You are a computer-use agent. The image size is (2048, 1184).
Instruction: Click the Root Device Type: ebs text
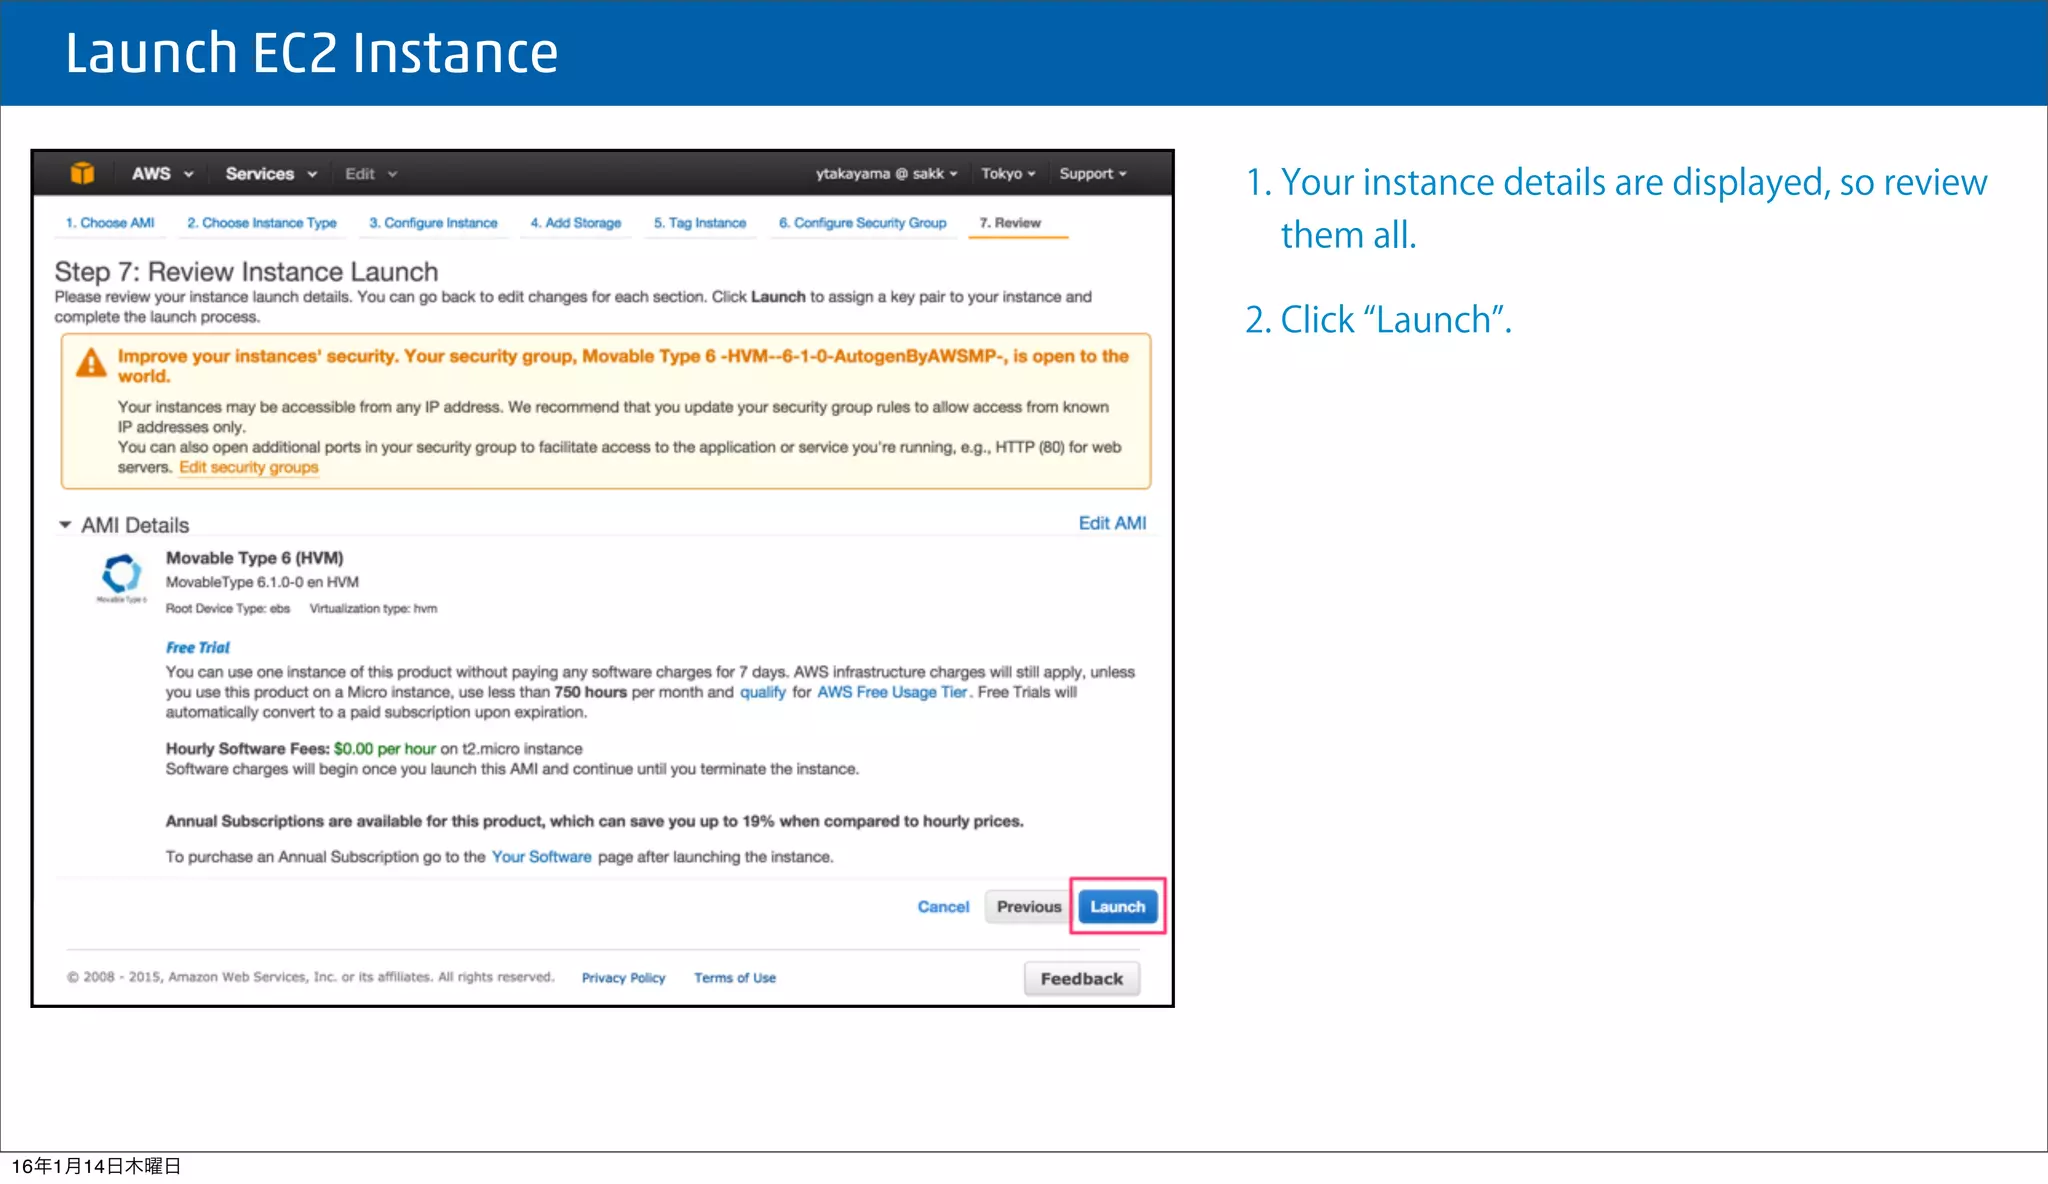point(228,608)
